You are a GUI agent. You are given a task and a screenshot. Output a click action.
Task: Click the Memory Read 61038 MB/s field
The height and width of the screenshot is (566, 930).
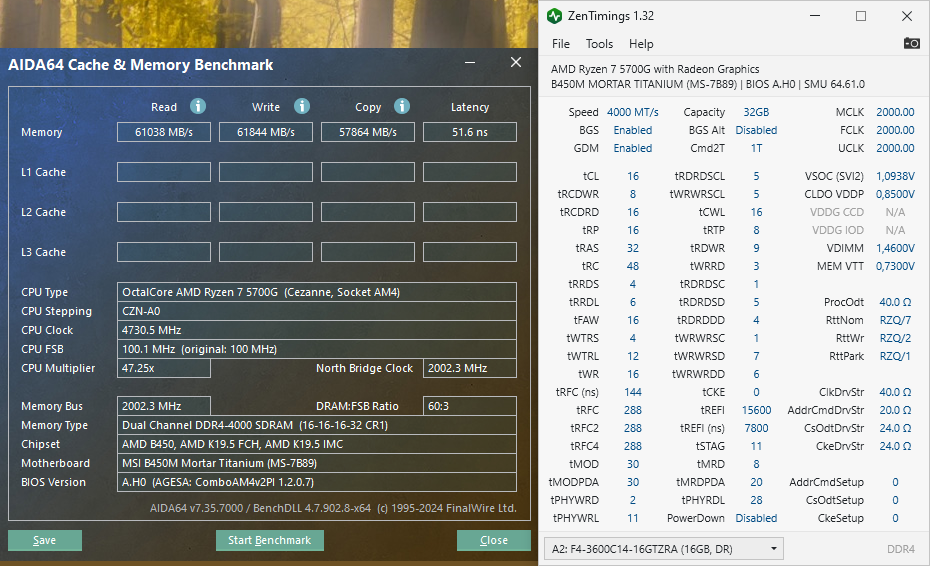[164, 132]
